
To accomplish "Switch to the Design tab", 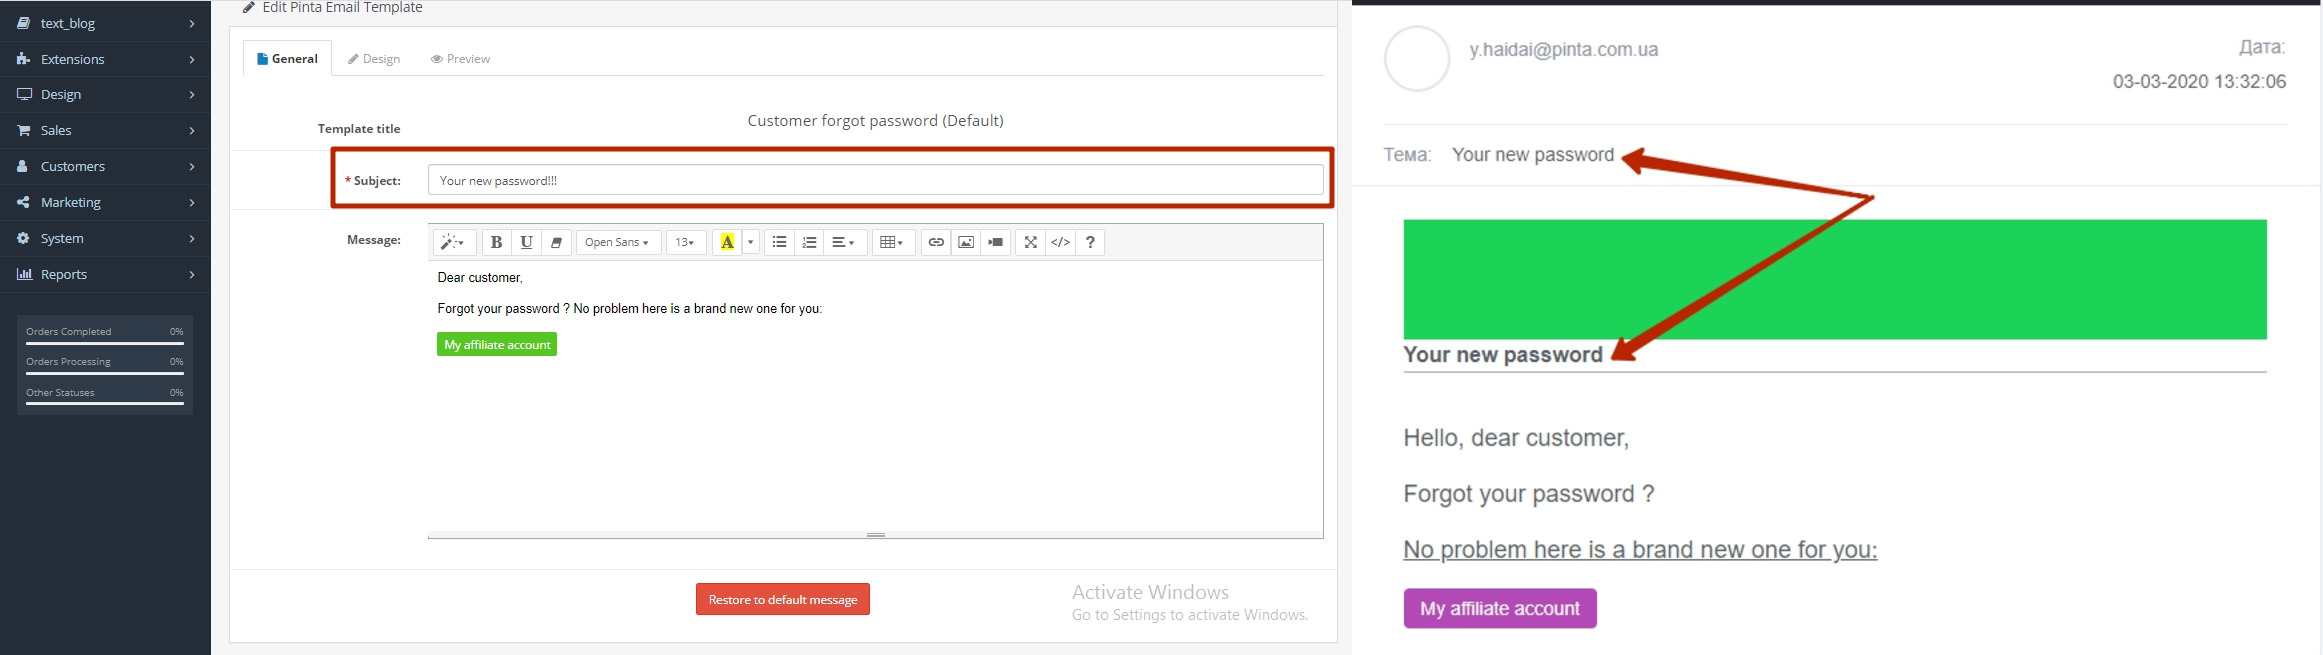I will coord(374,59).
